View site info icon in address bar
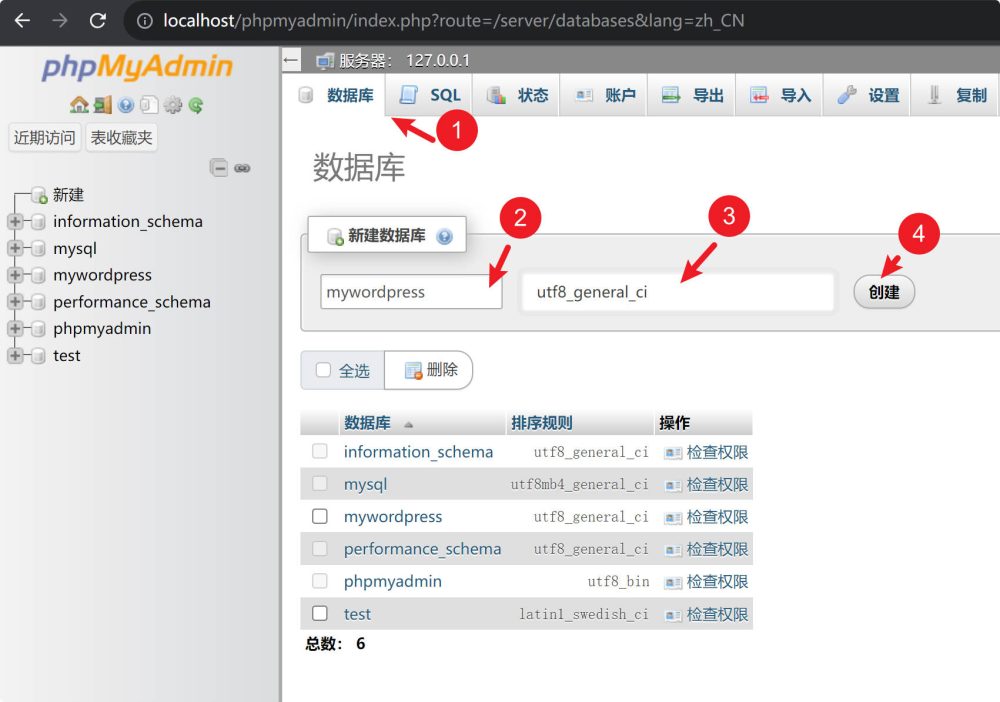 [145, 21]
